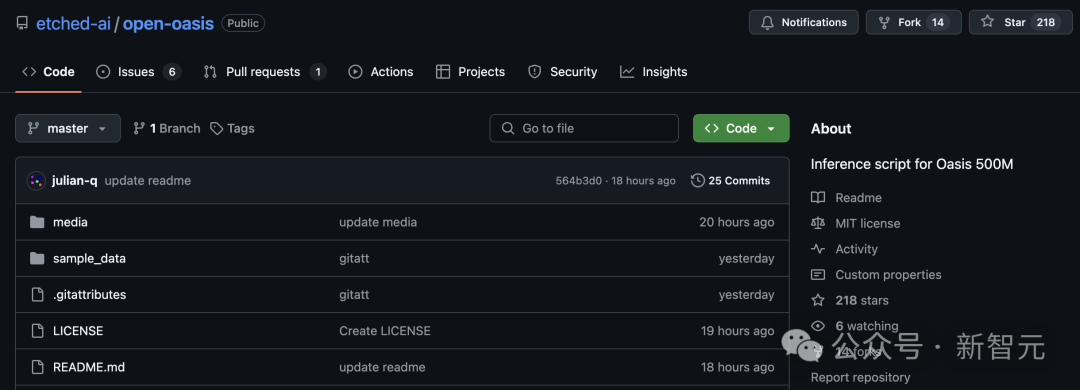The width and height of the screenshot is (1080, 390).
Task: Click the folder icon for media
Action: (x=37, y=223)
